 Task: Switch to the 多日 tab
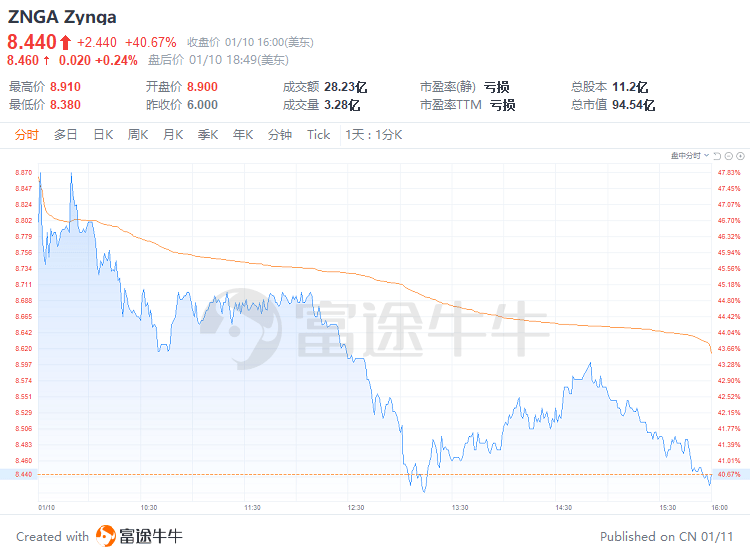click(66, 135)
